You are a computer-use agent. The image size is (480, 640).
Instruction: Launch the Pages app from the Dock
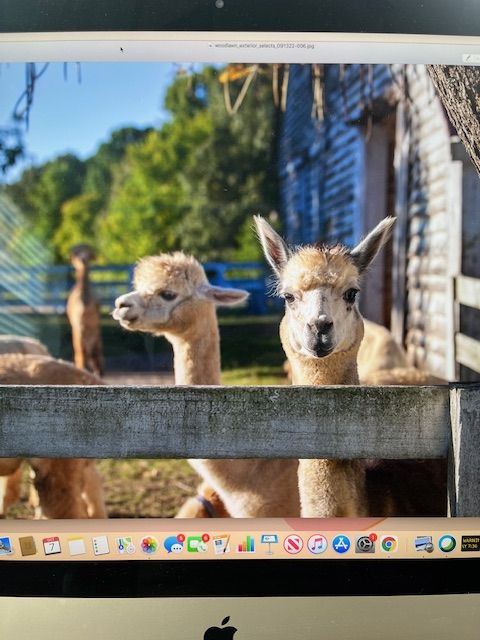(x=222, y=544)
